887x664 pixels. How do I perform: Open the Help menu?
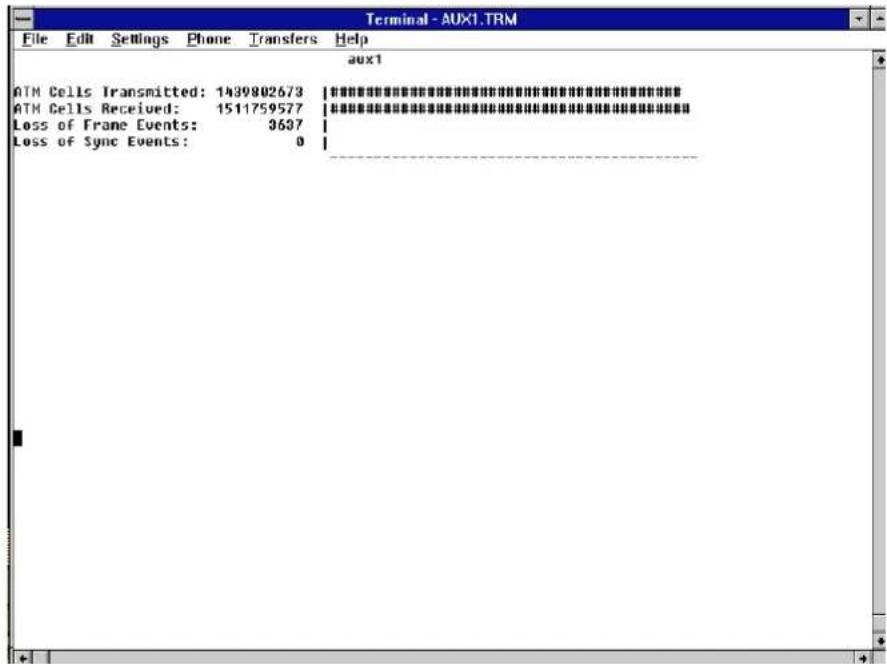(x=351, y=39)
